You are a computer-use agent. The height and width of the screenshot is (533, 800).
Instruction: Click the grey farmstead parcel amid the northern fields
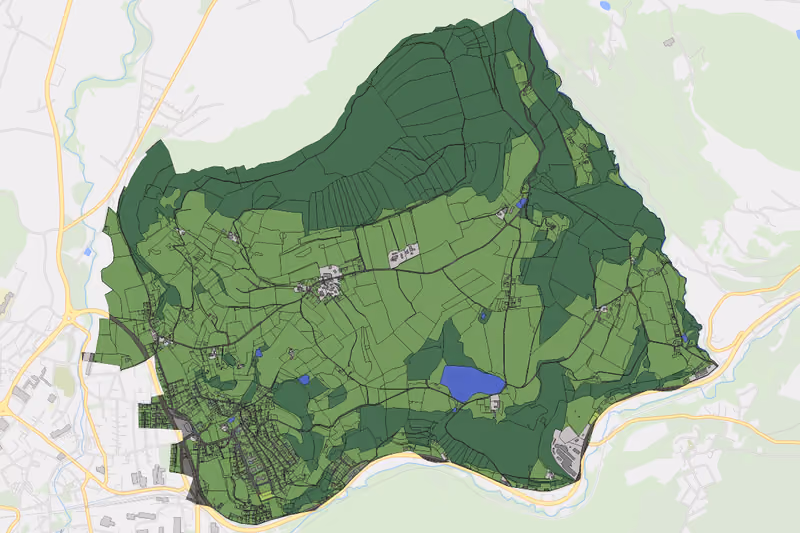(x=404, y=256)
